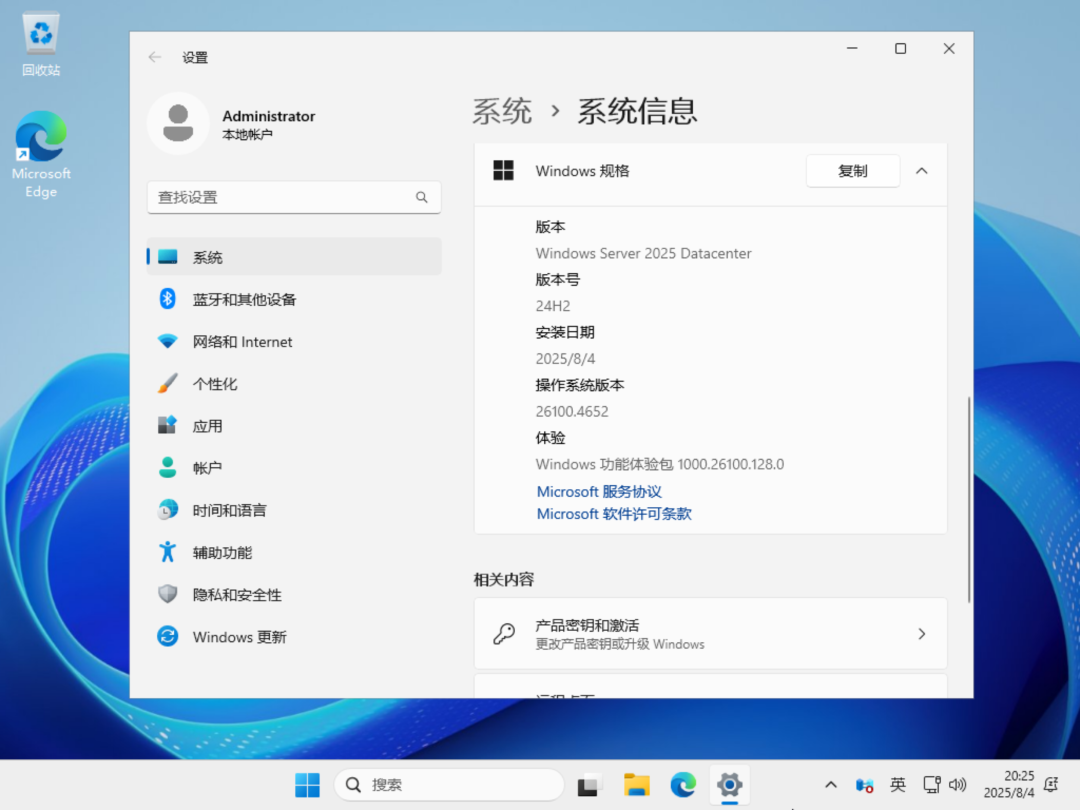This screenshot has width=1080, height=810.
Task: Open the Recycle Bin desktop icon
Action: [x=41, y=44]
